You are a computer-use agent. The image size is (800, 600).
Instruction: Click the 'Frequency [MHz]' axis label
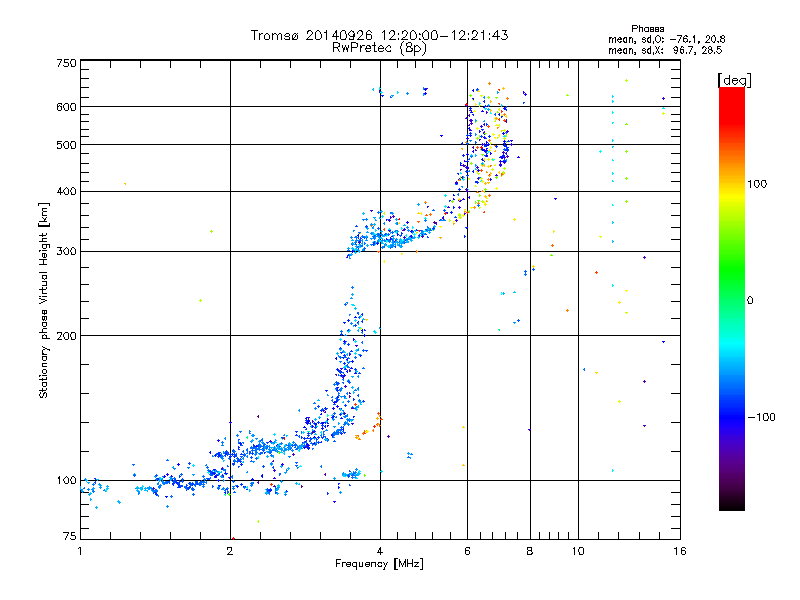[379, 564]
